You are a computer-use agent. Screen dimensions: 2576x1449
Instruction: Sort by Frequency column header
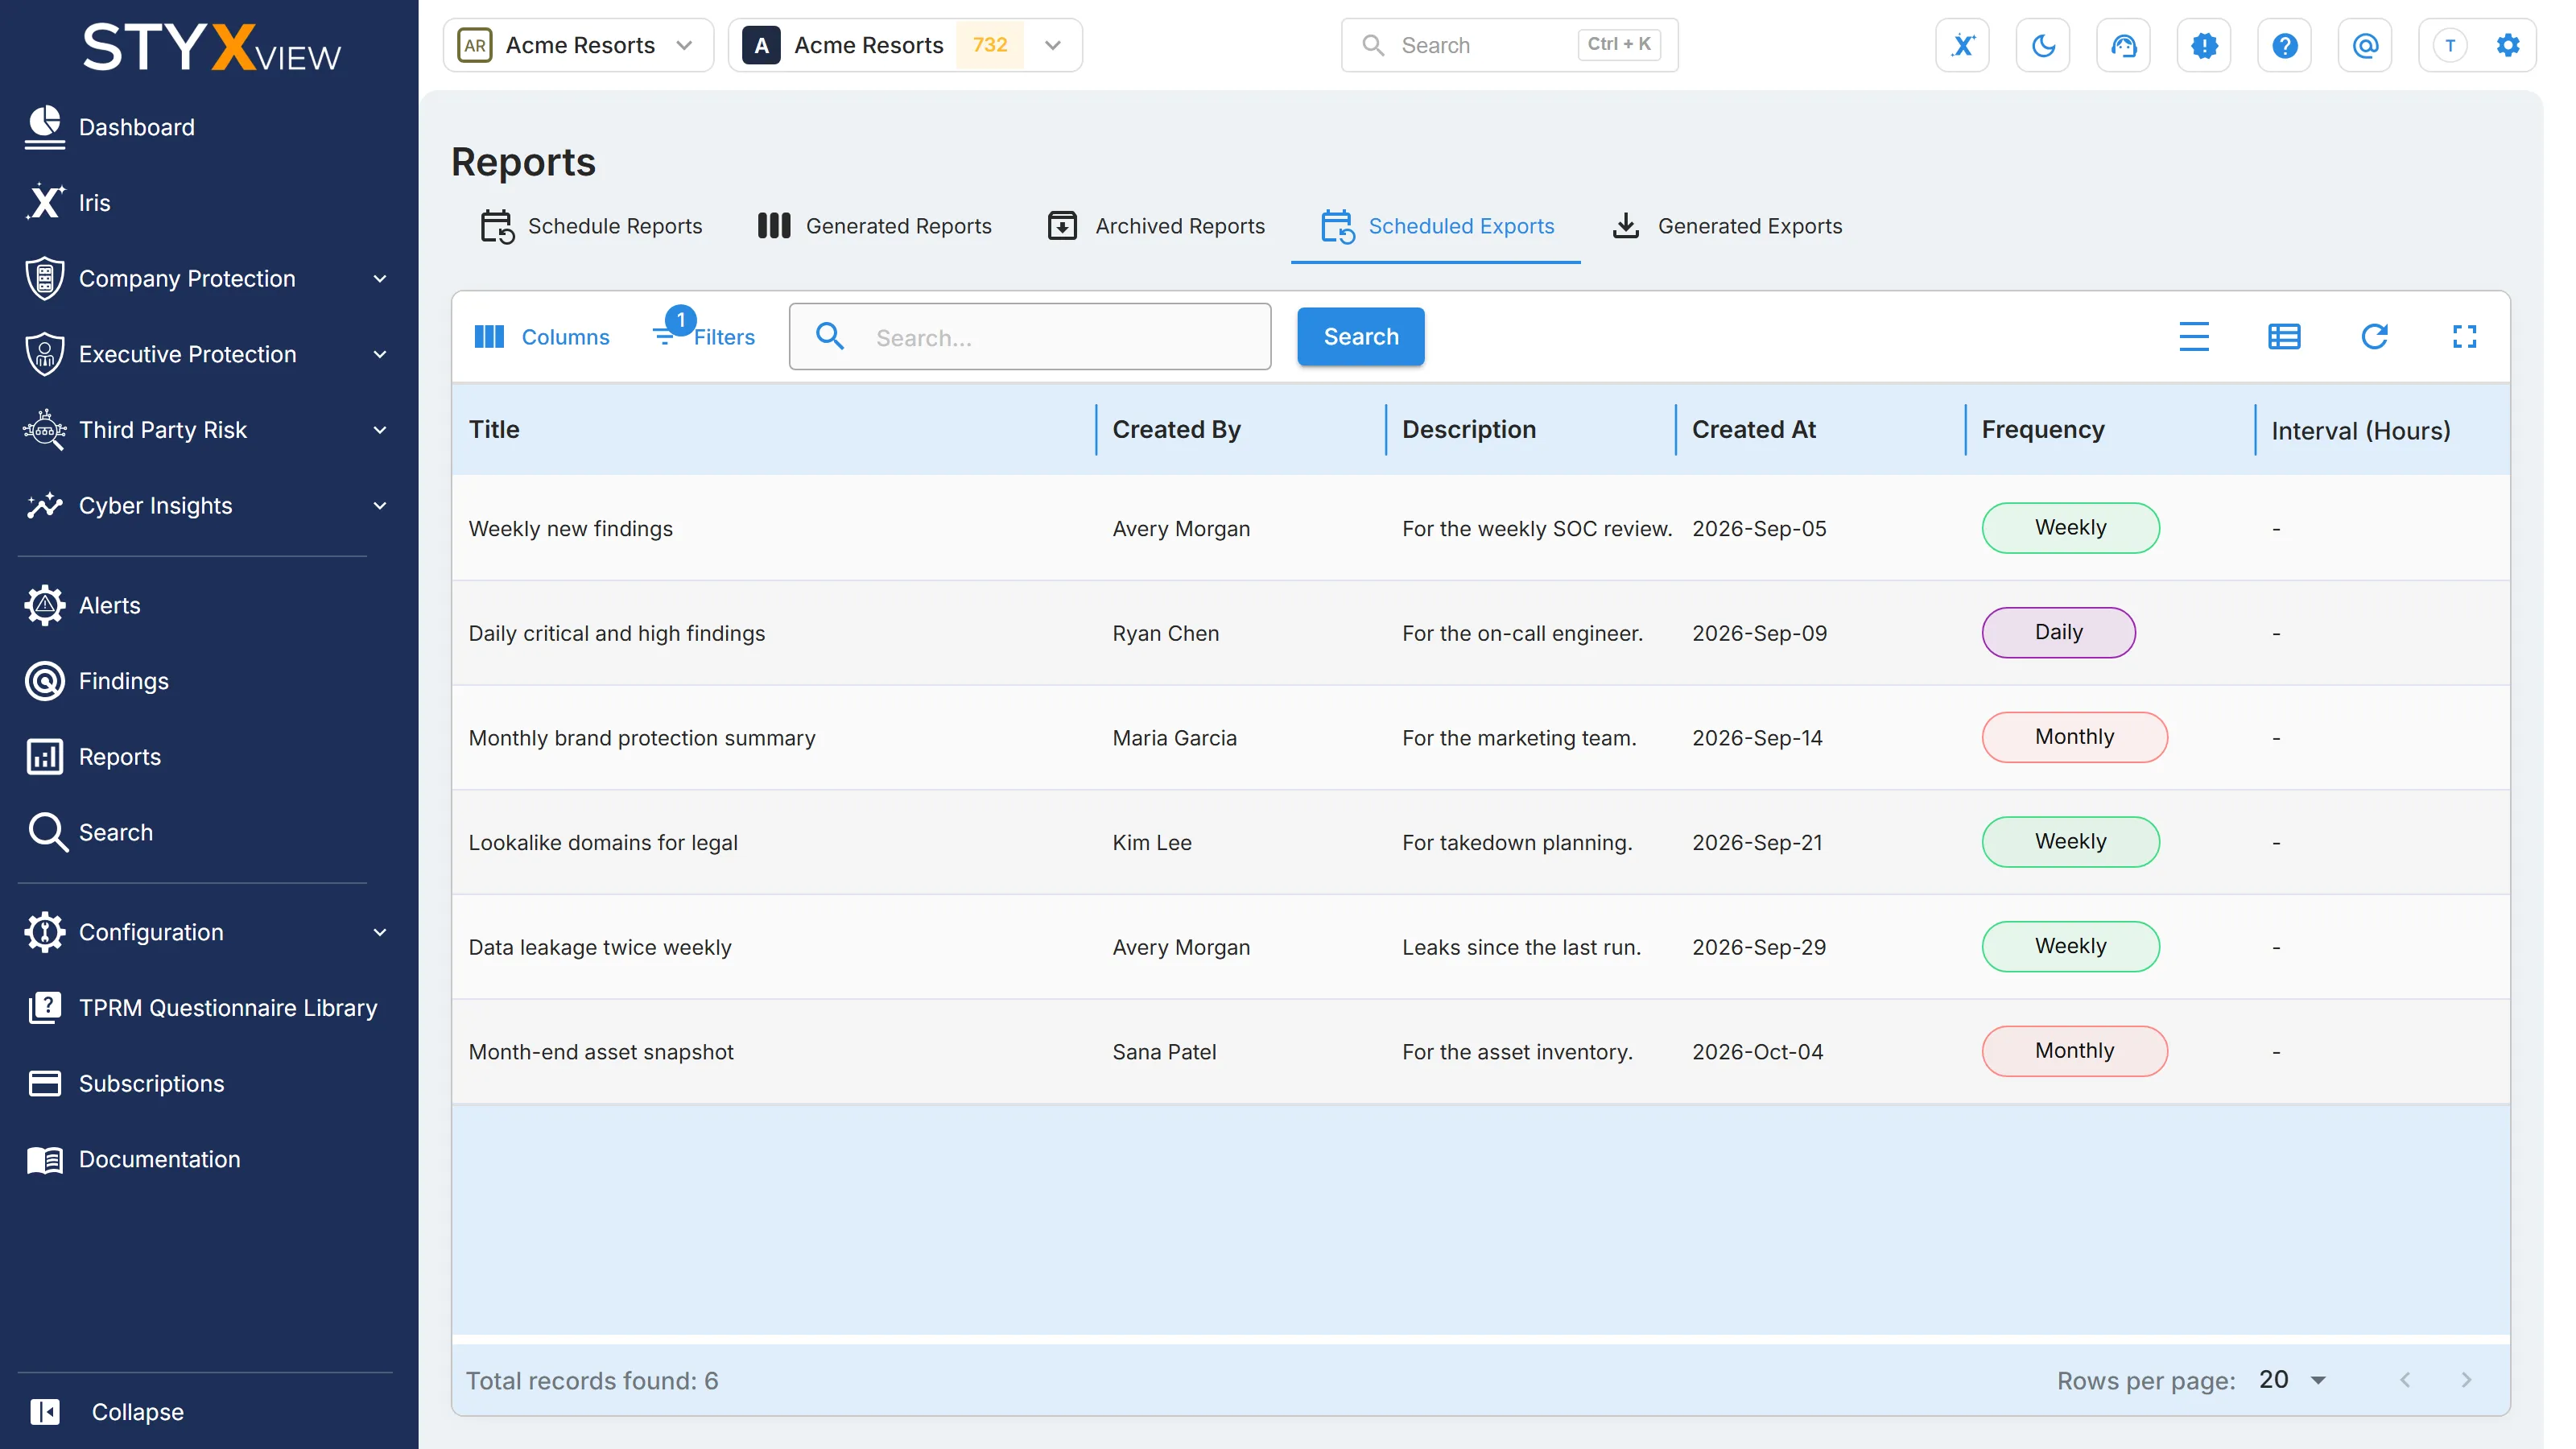coord(2042,430)
